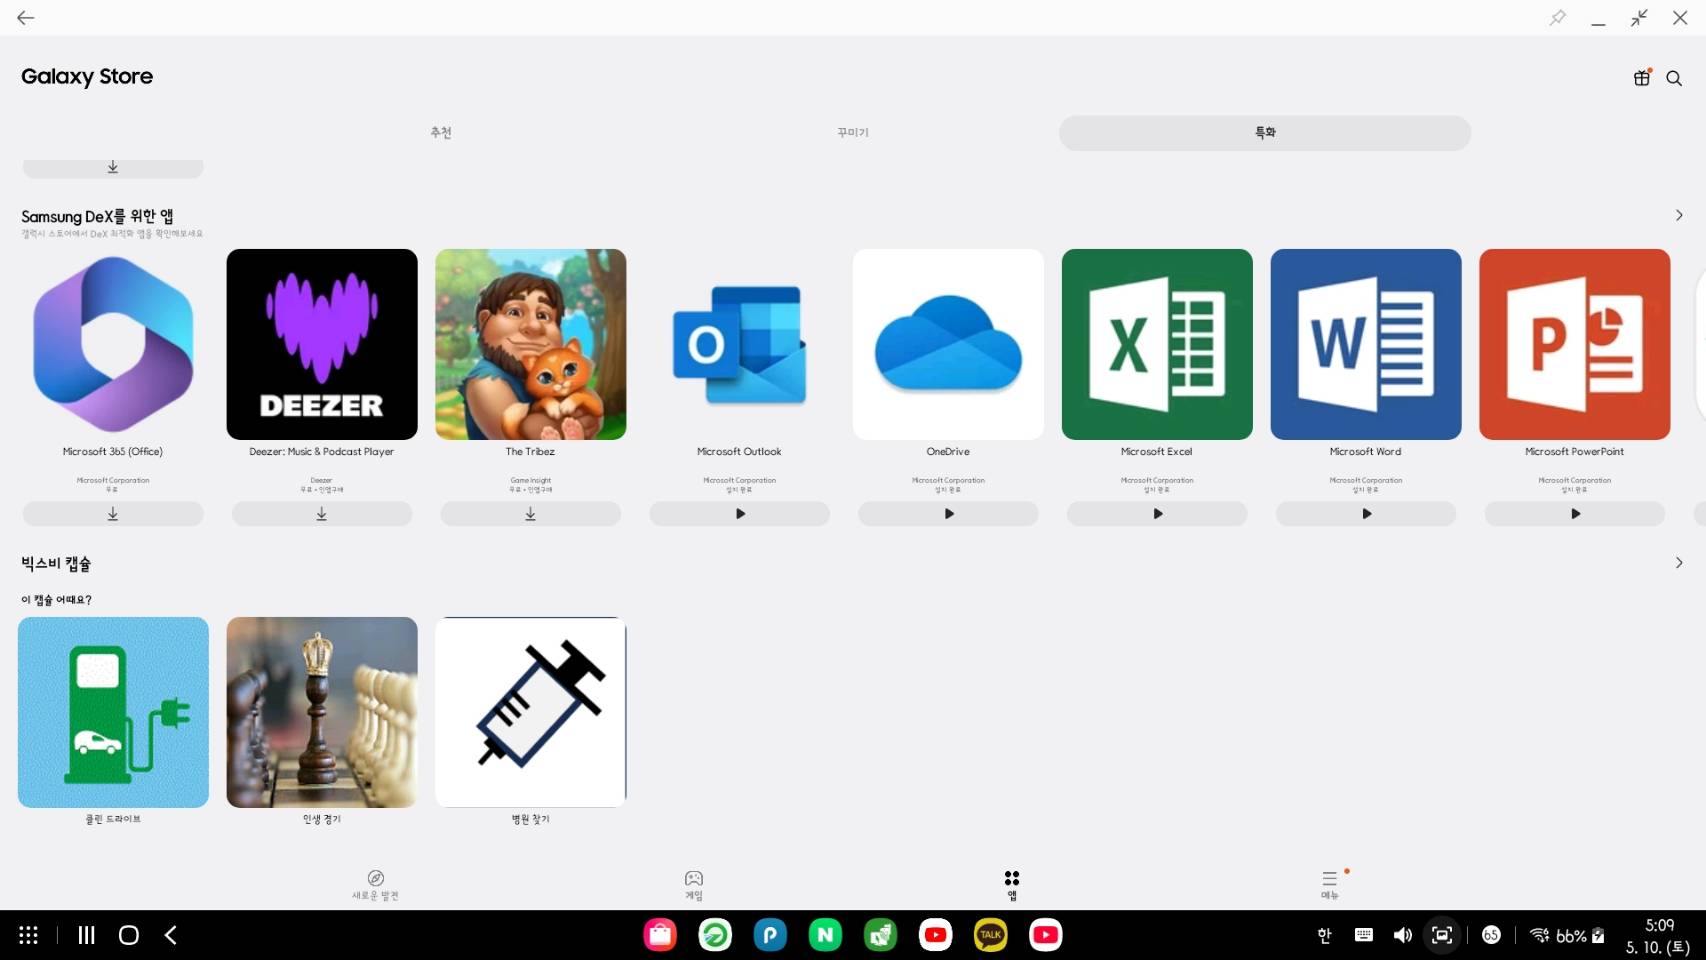Open the Deezer app icon
This screenshot has height=960, width=1706.
pyautogui.click(x=322, y=344)
